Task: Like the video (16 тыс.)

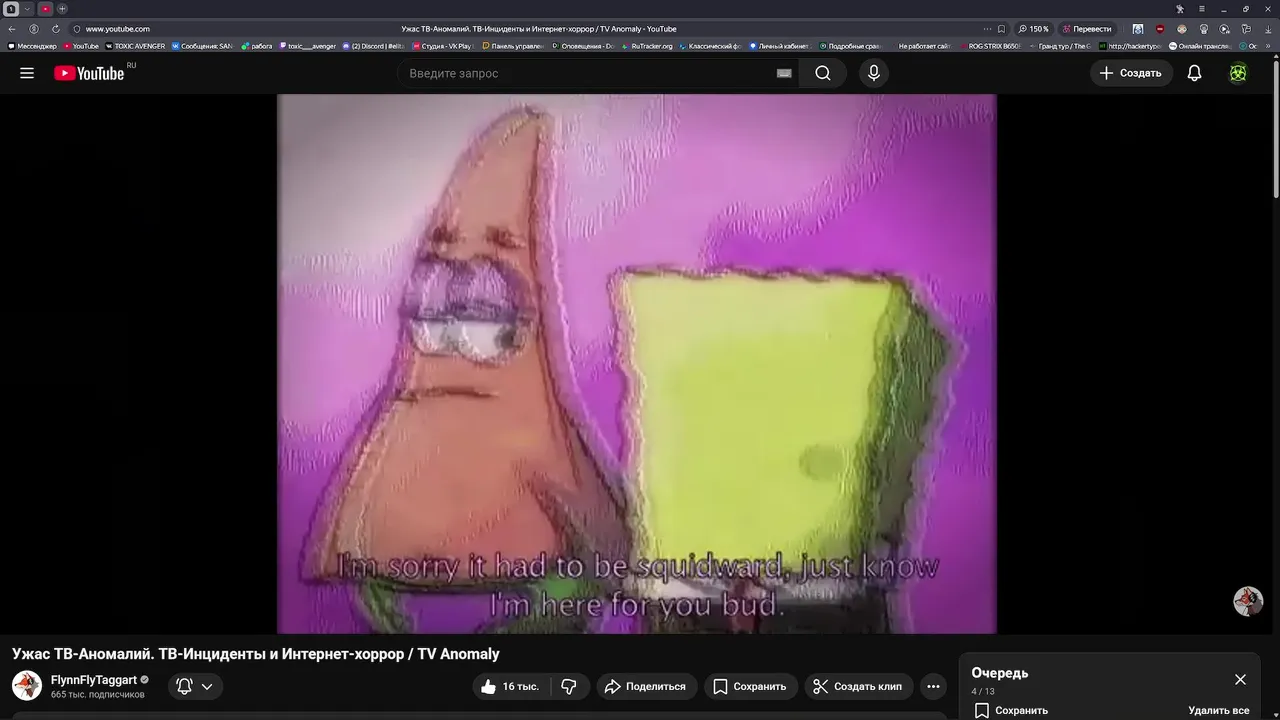Action: pyautogui.click(x=510, y=686)
